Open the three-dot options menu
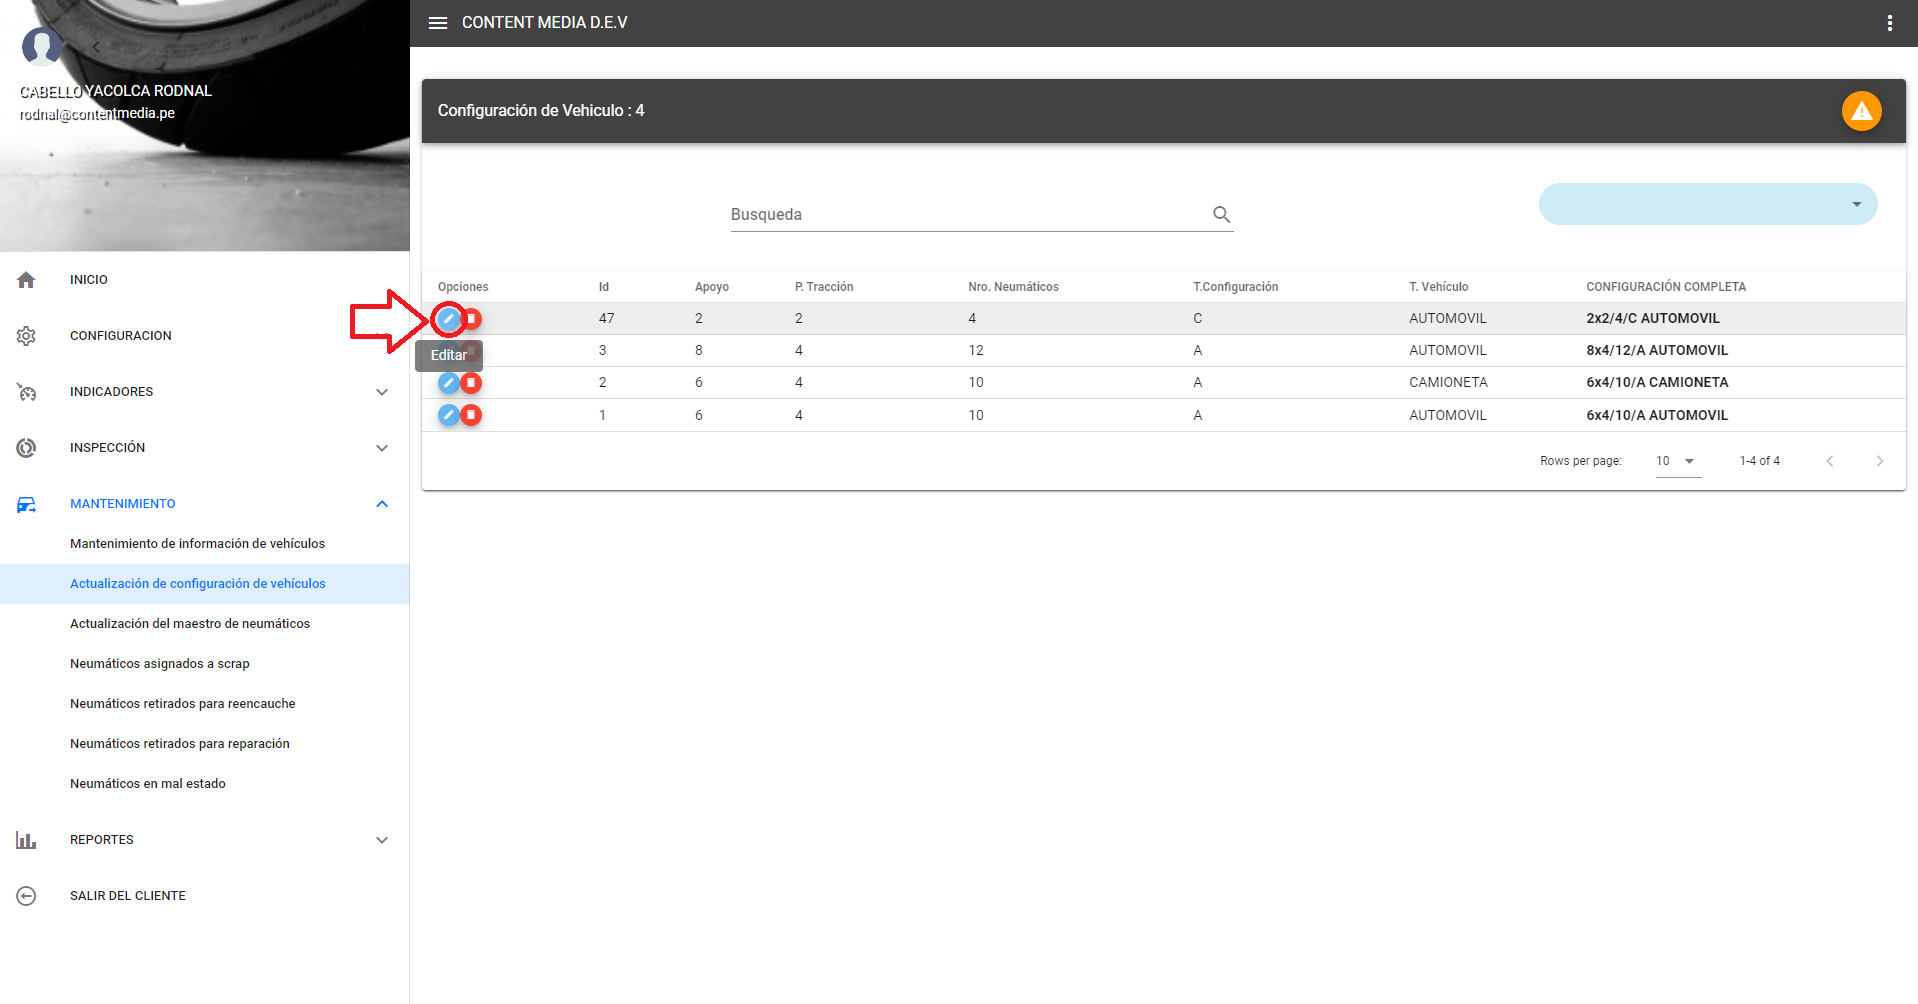Screen dimensions: 1918x1004 (x=1889, y=23)
